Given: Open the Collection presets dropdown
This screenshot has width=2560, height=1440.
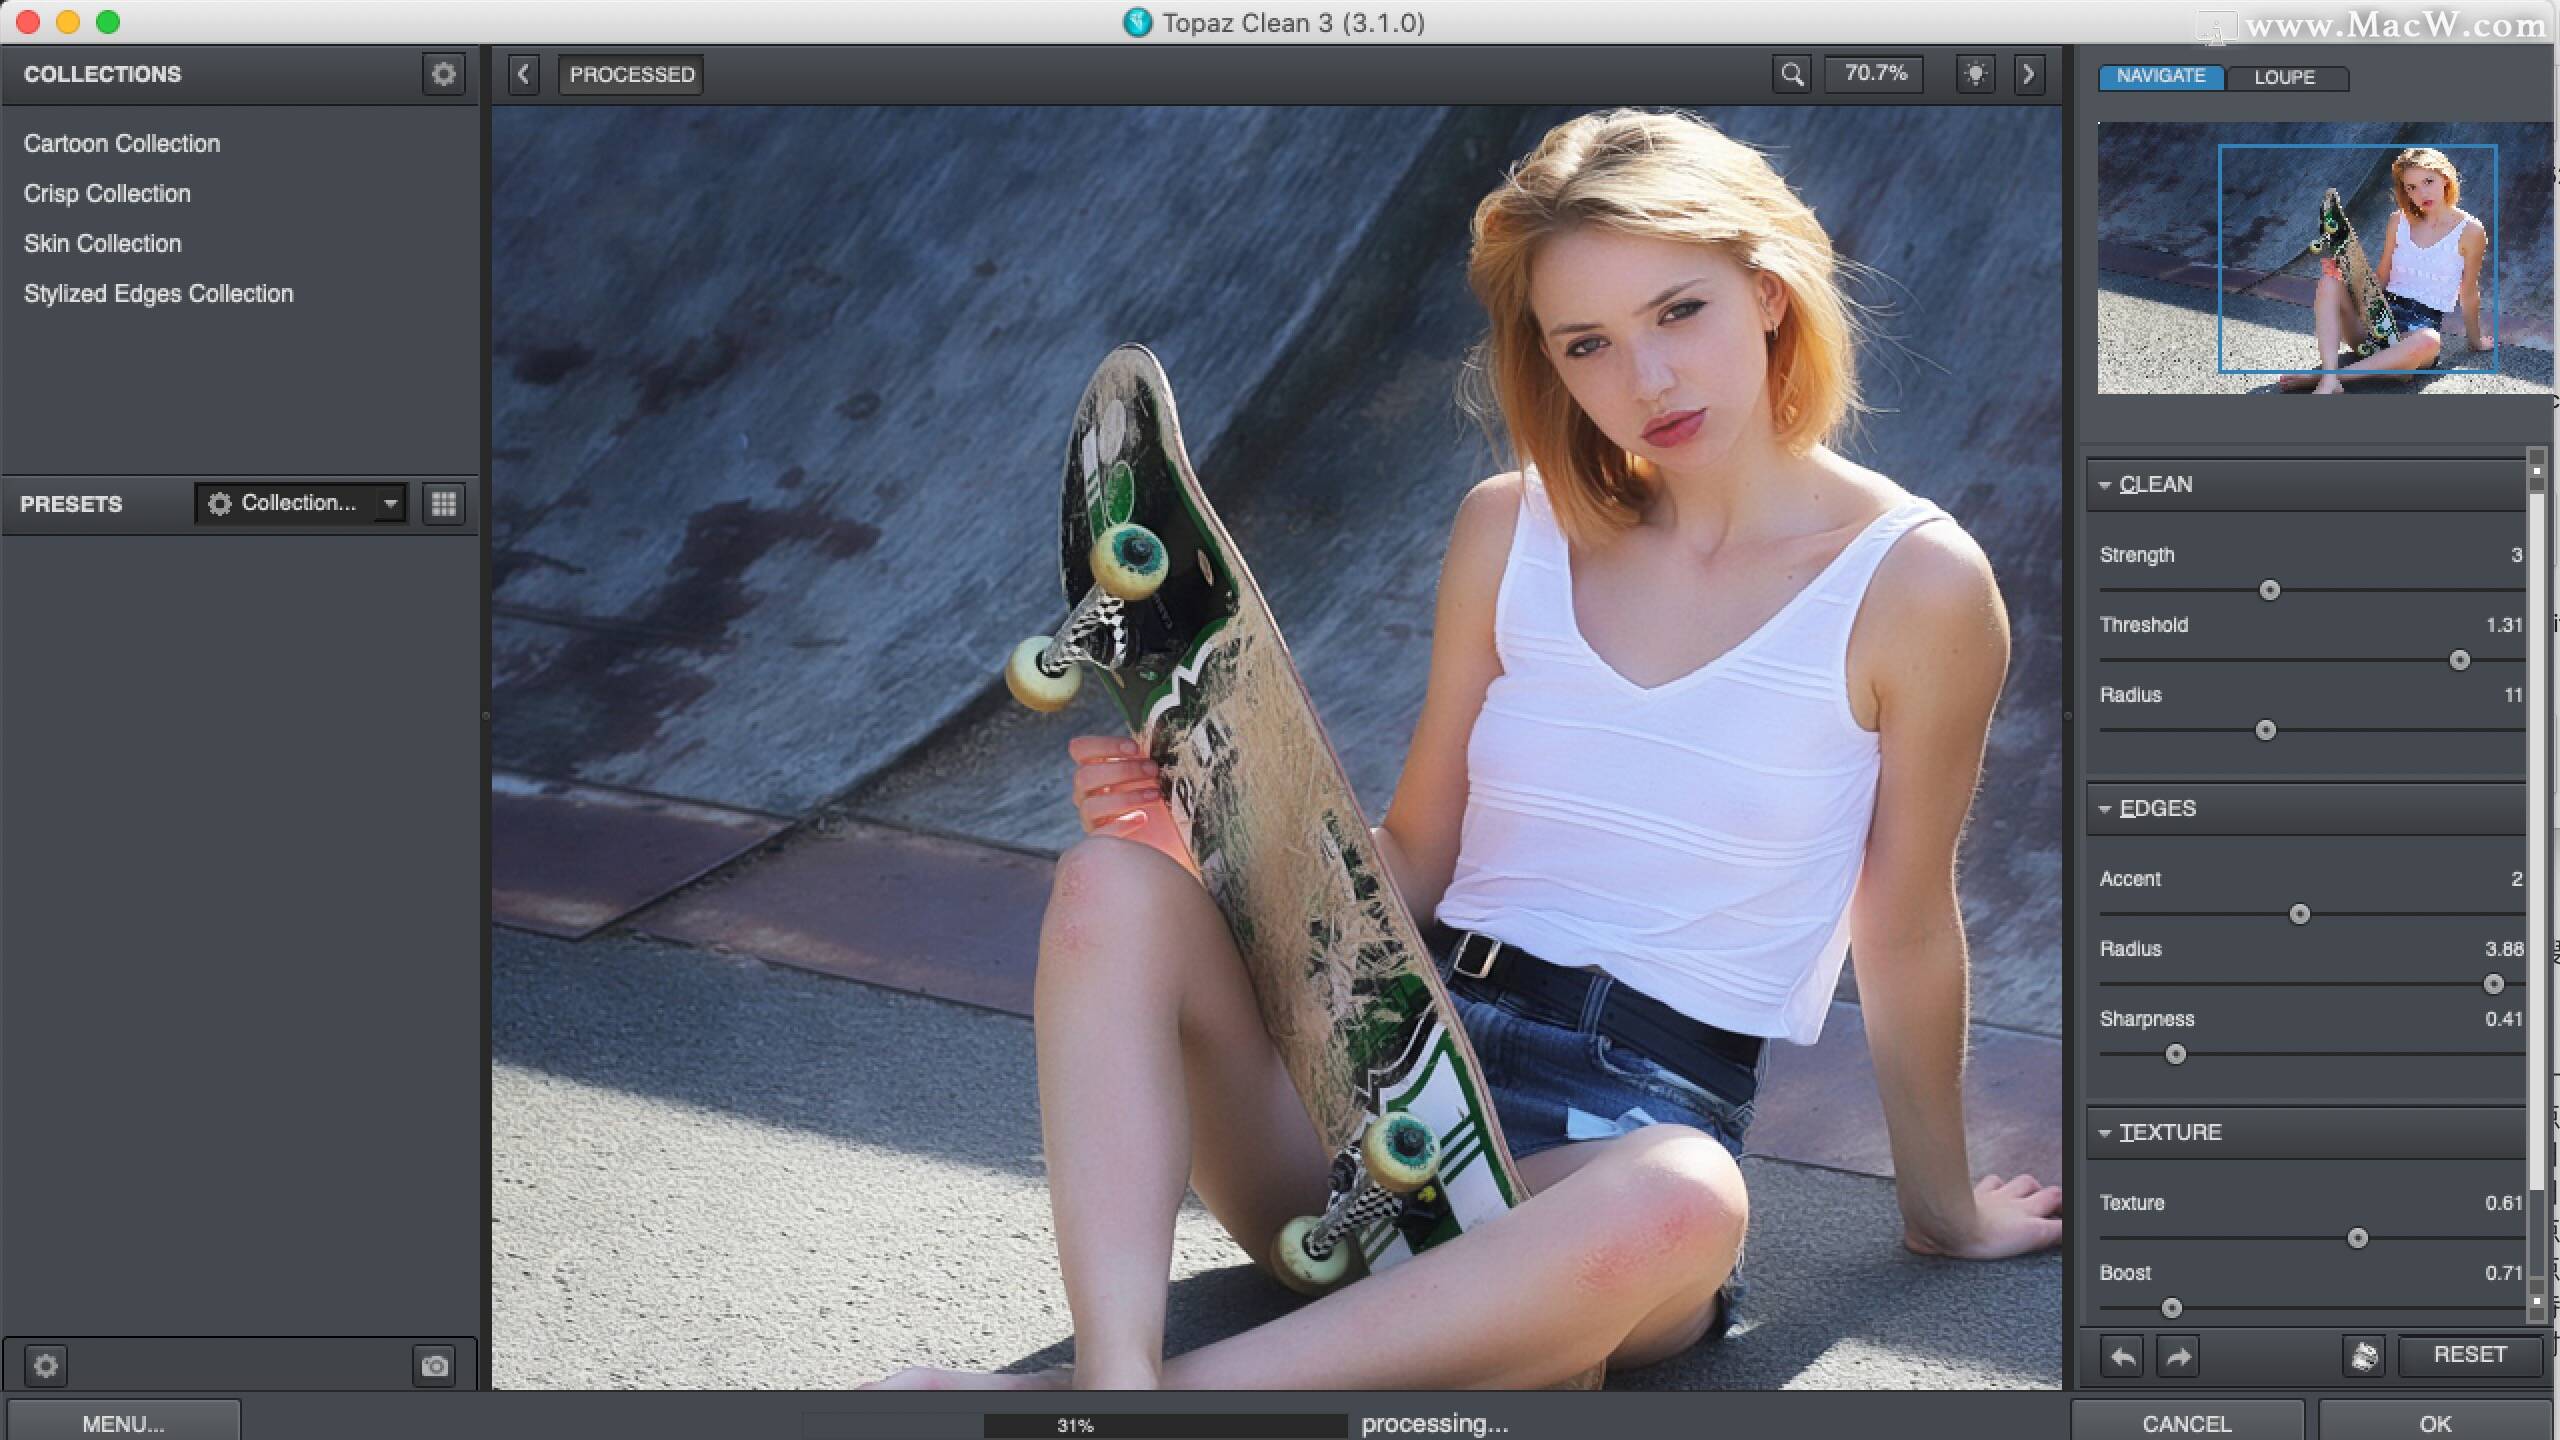Looking at the screenshot, I should click(x=301, y=503).
